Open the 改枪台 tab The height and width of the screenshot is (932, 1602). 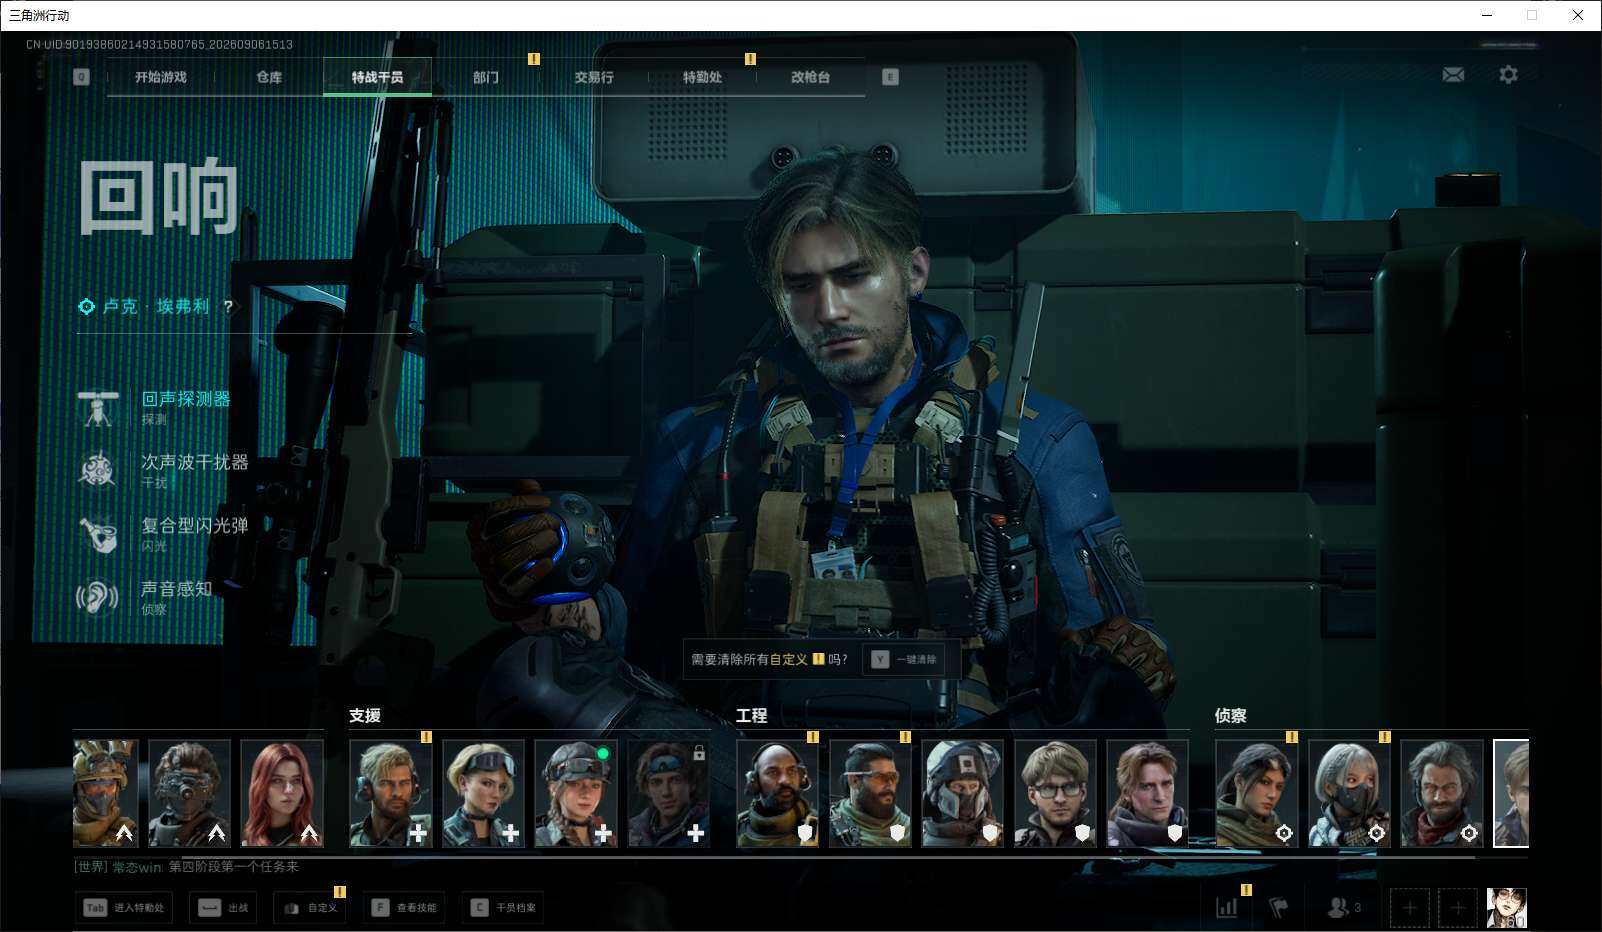tap(810, 77)
